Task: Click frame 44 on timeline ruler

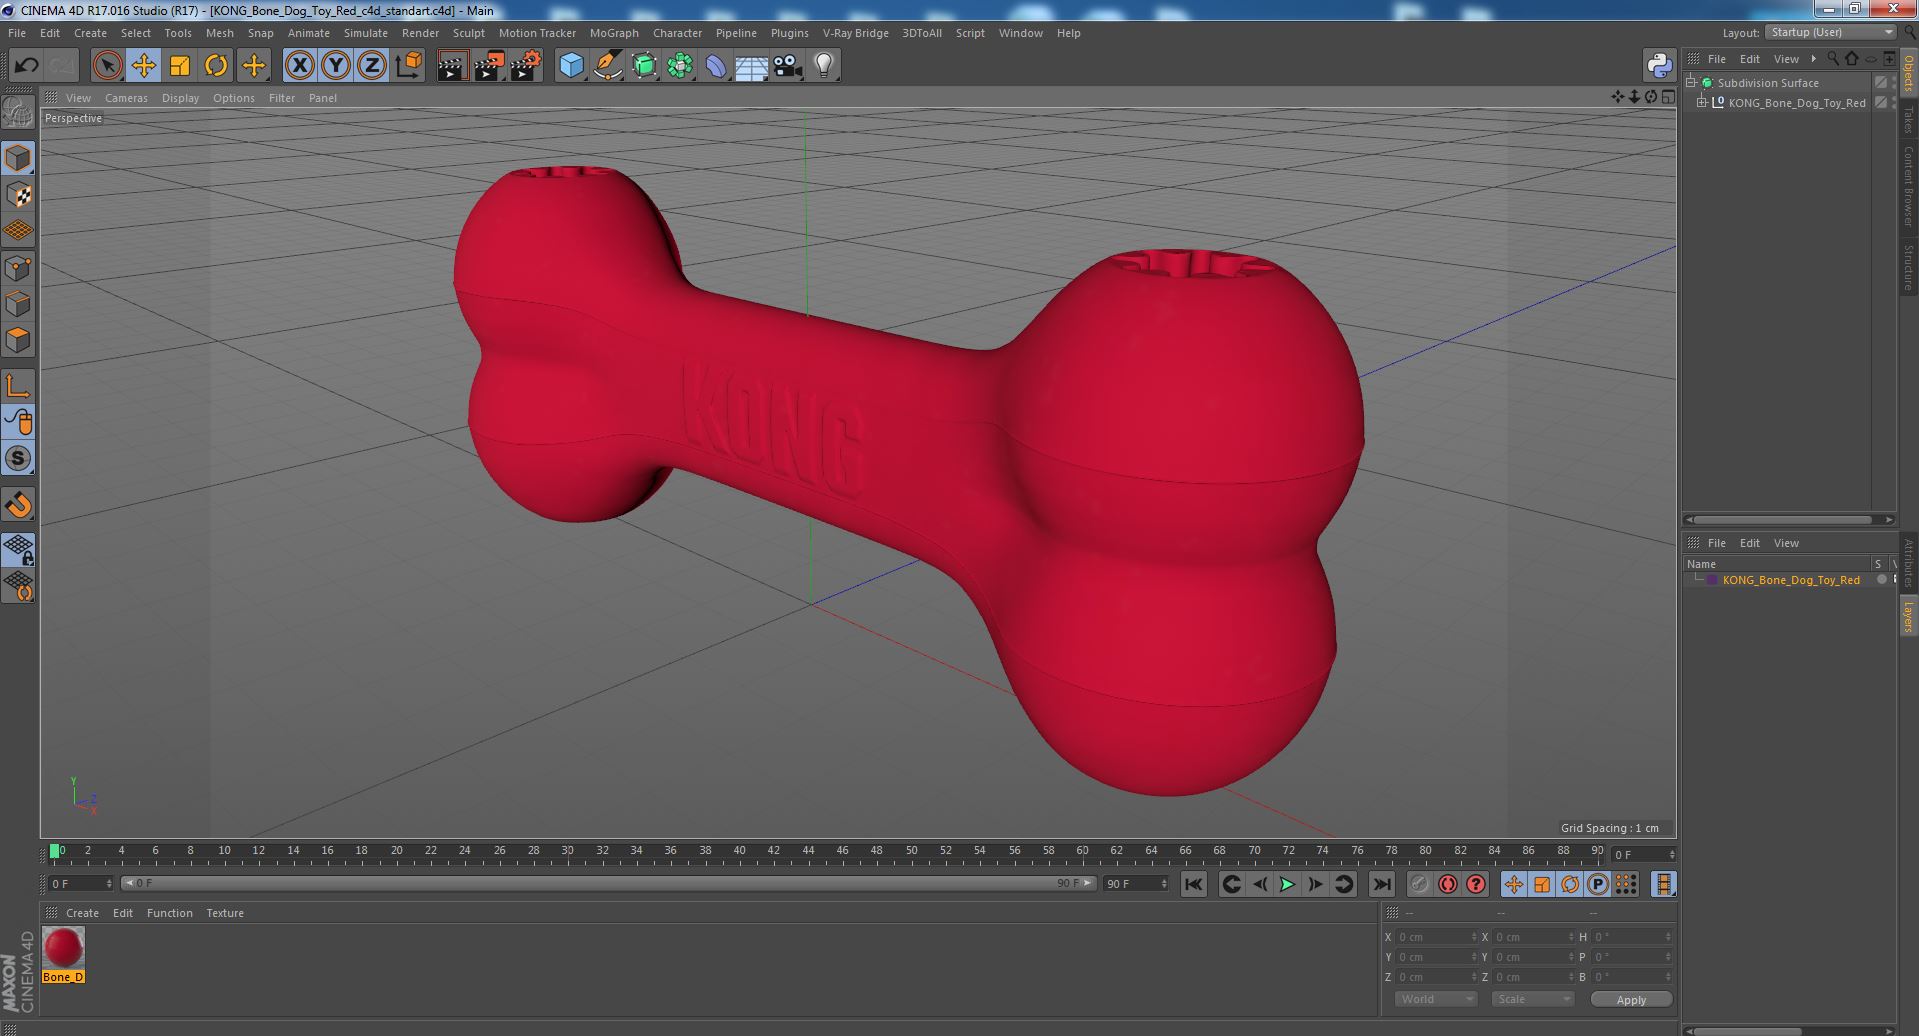Action: tap(807, 851)
